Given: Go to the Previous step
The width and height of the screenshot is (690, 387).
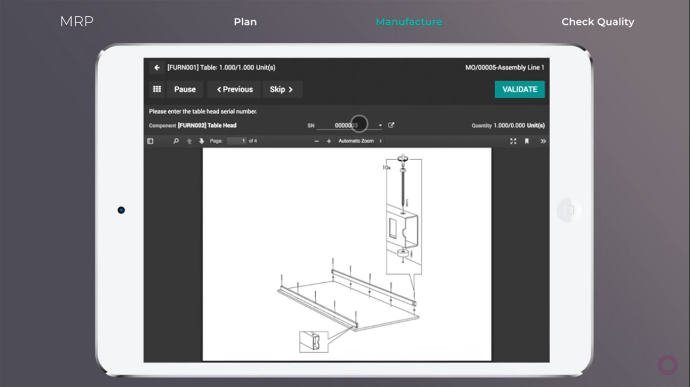Looking at the screenshot, I should point(235,89).
